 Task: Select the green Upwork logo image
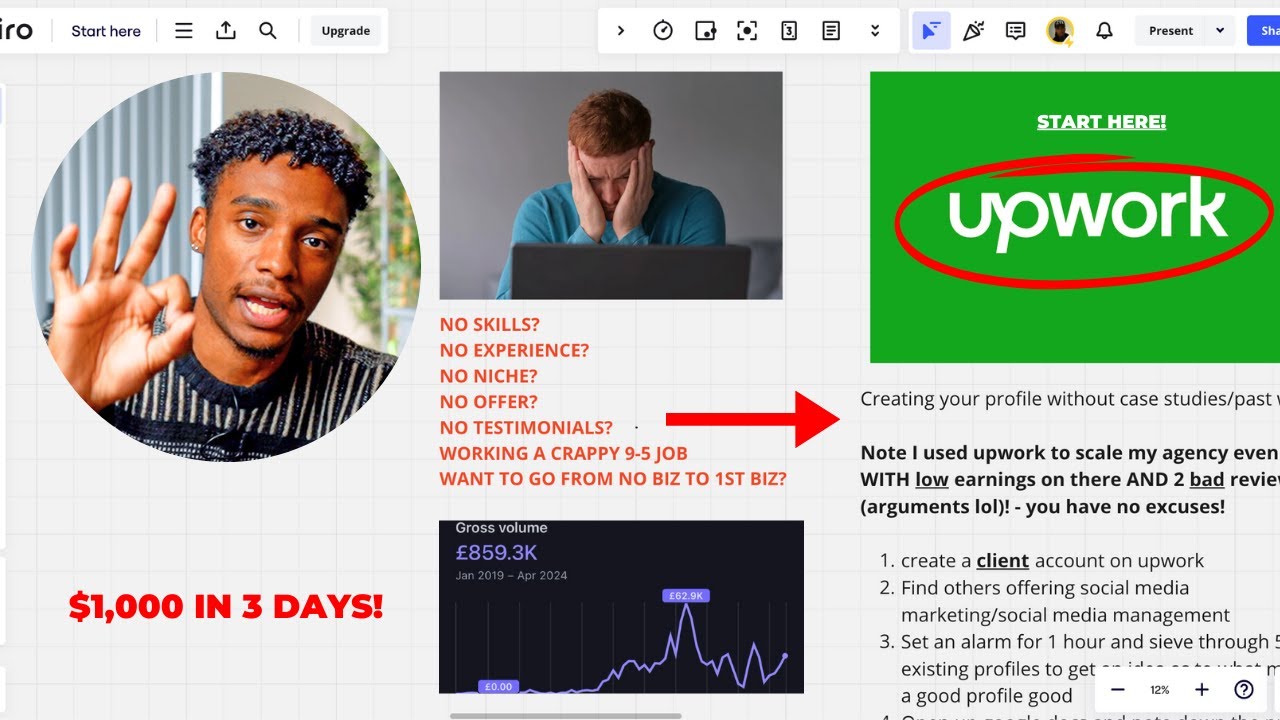coord(1075,217)
